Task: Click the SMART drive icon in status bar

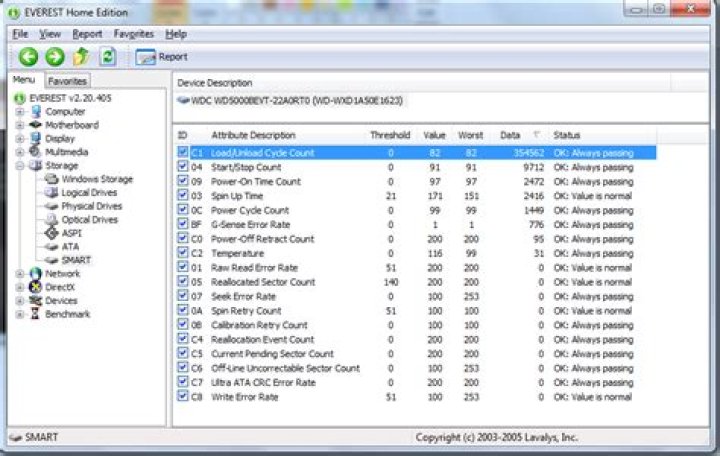Action: (x=16, y=437)
